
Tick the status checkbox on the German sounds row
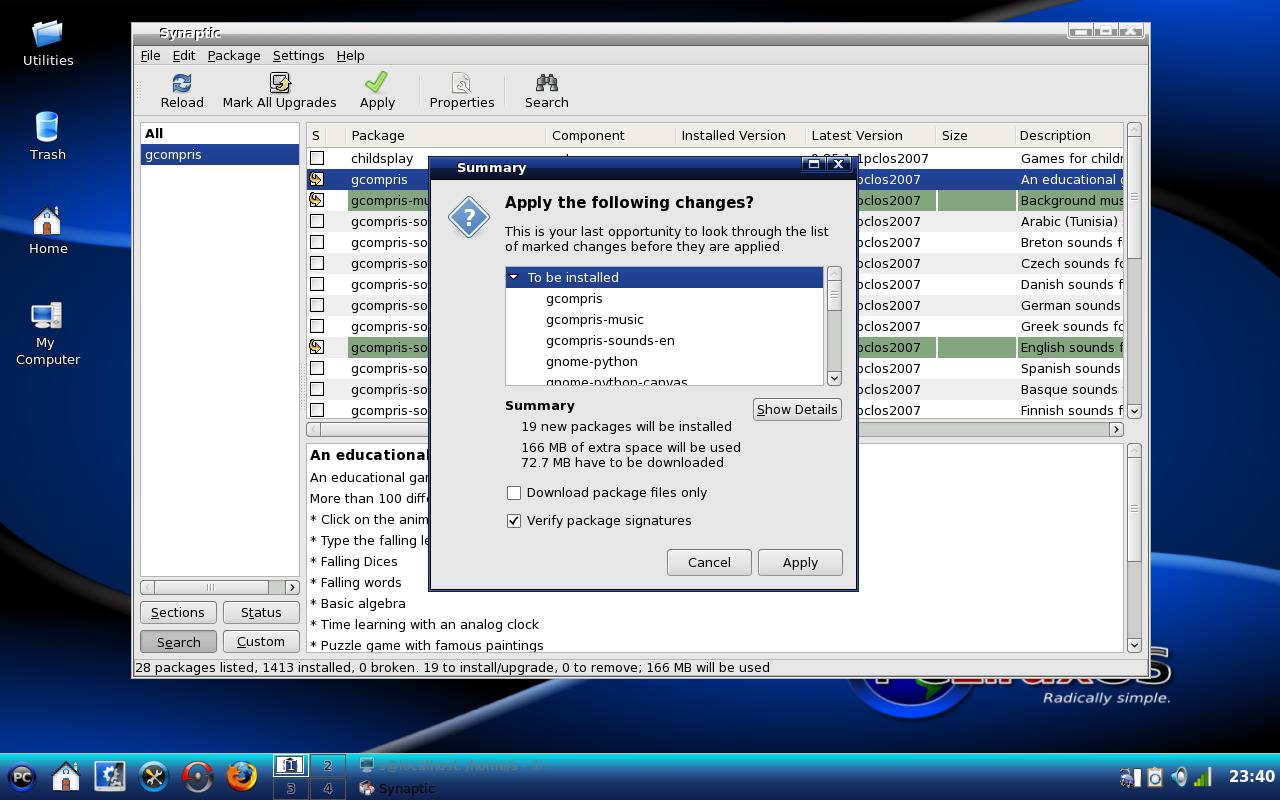(x=317, y=305)
